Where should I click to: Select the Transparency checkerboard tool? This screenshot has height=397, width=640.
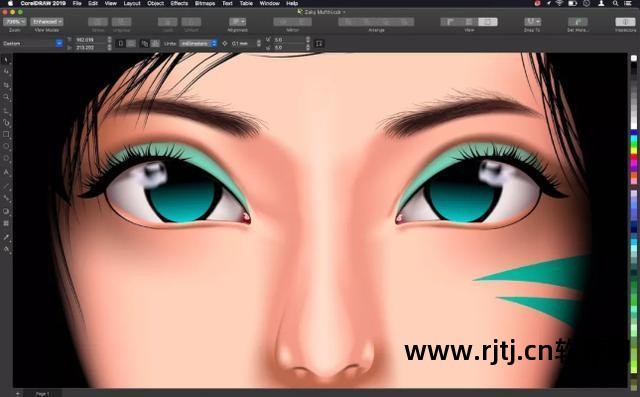point(6,223)
